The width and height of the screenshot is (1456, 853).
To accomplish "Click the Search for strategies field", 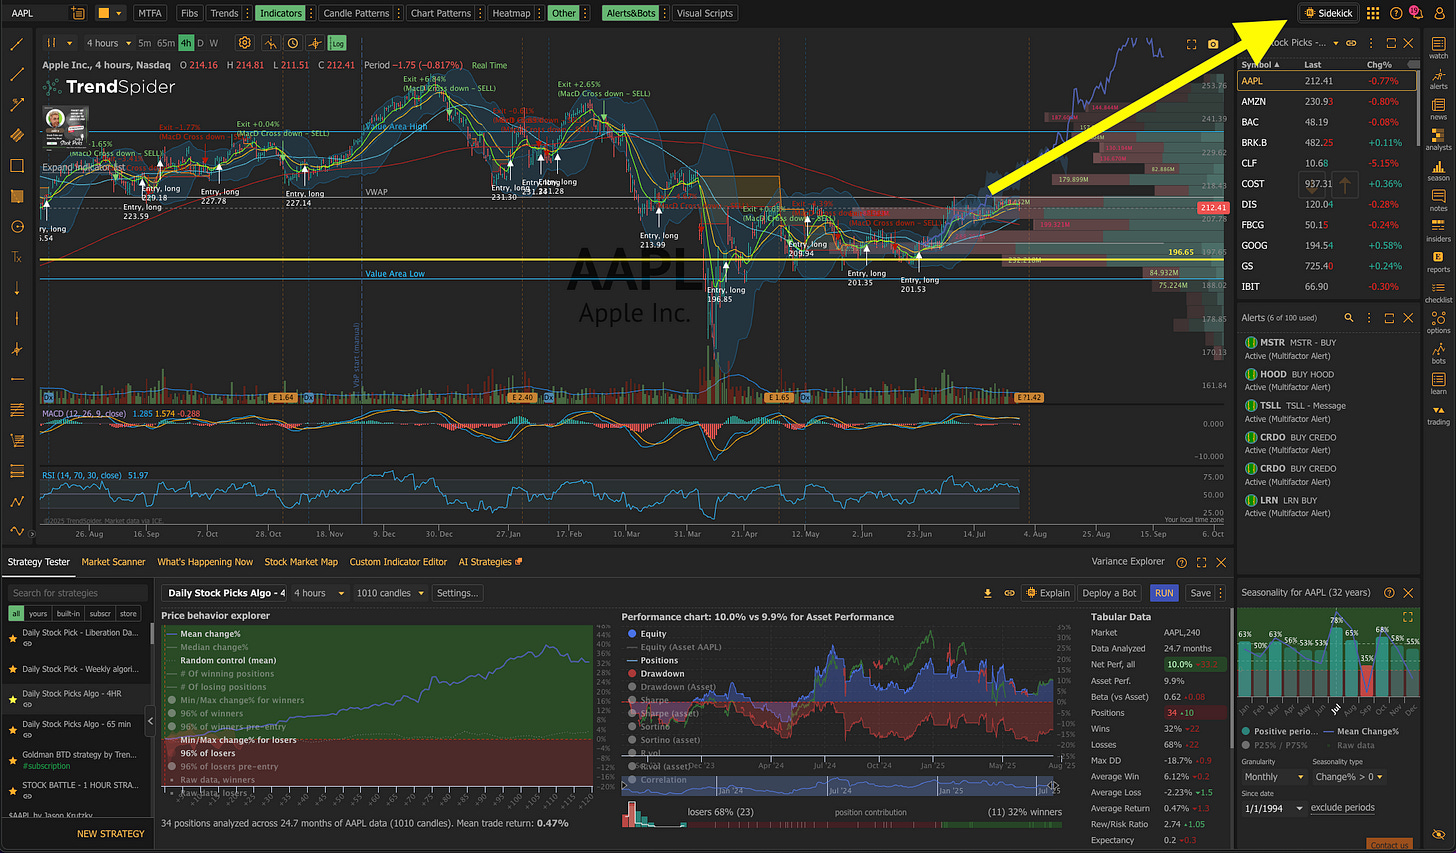I will [78, 593].
